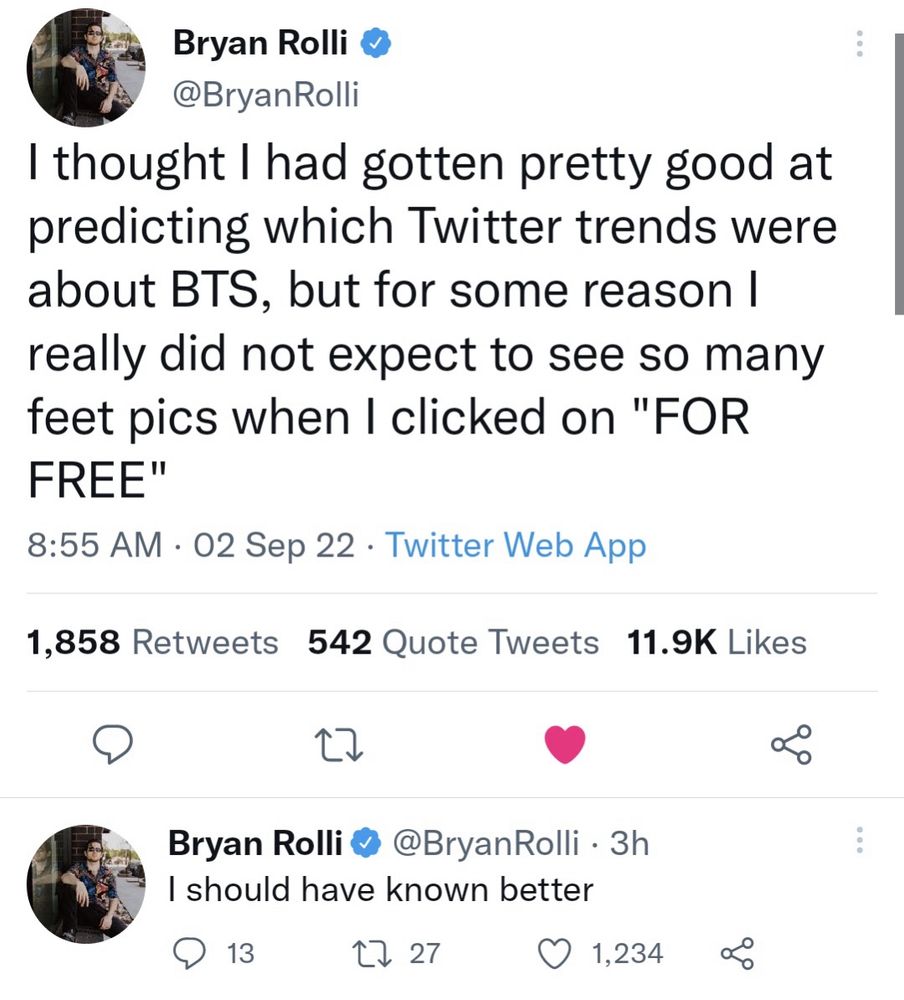904x1000 pixels.
Task: Click the verified badge next to Bryan Rolli
Action: (375, 42)
